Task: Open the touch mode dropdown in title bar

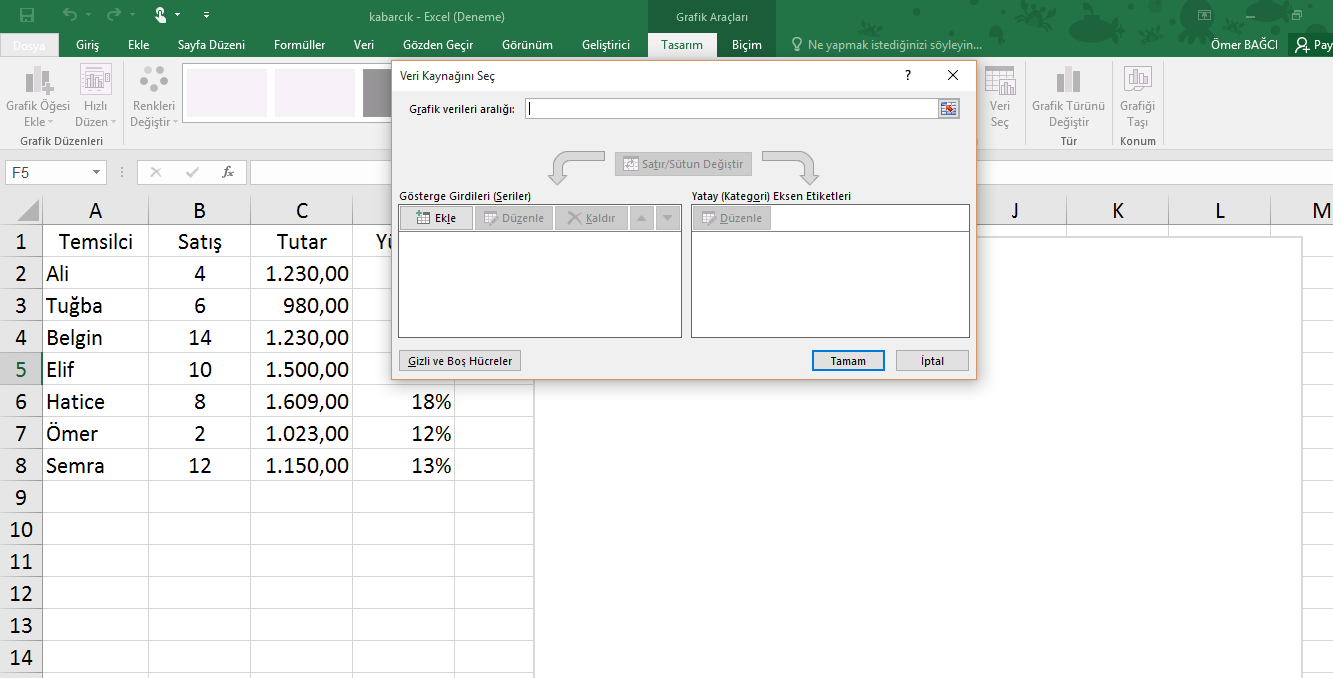Action: pos(178,16)
